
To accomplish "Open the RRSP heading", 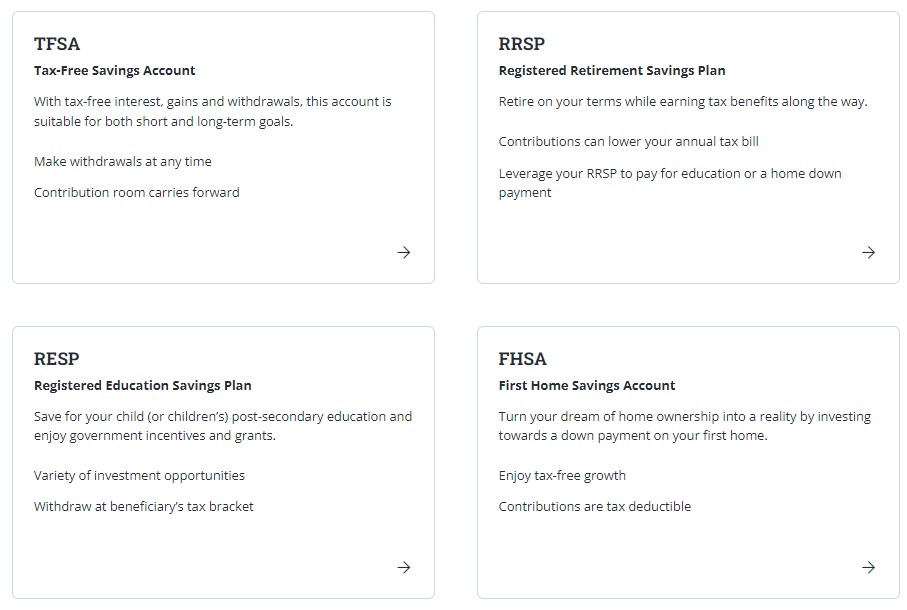I will (x=522, y=44).
